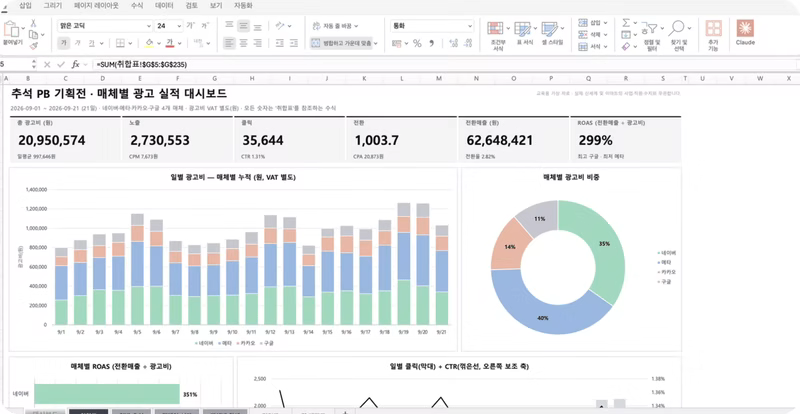Screen dimensions: 800x414
Task: Open the Draw (그리기) ribbon tab
Action: coord(53,6)
